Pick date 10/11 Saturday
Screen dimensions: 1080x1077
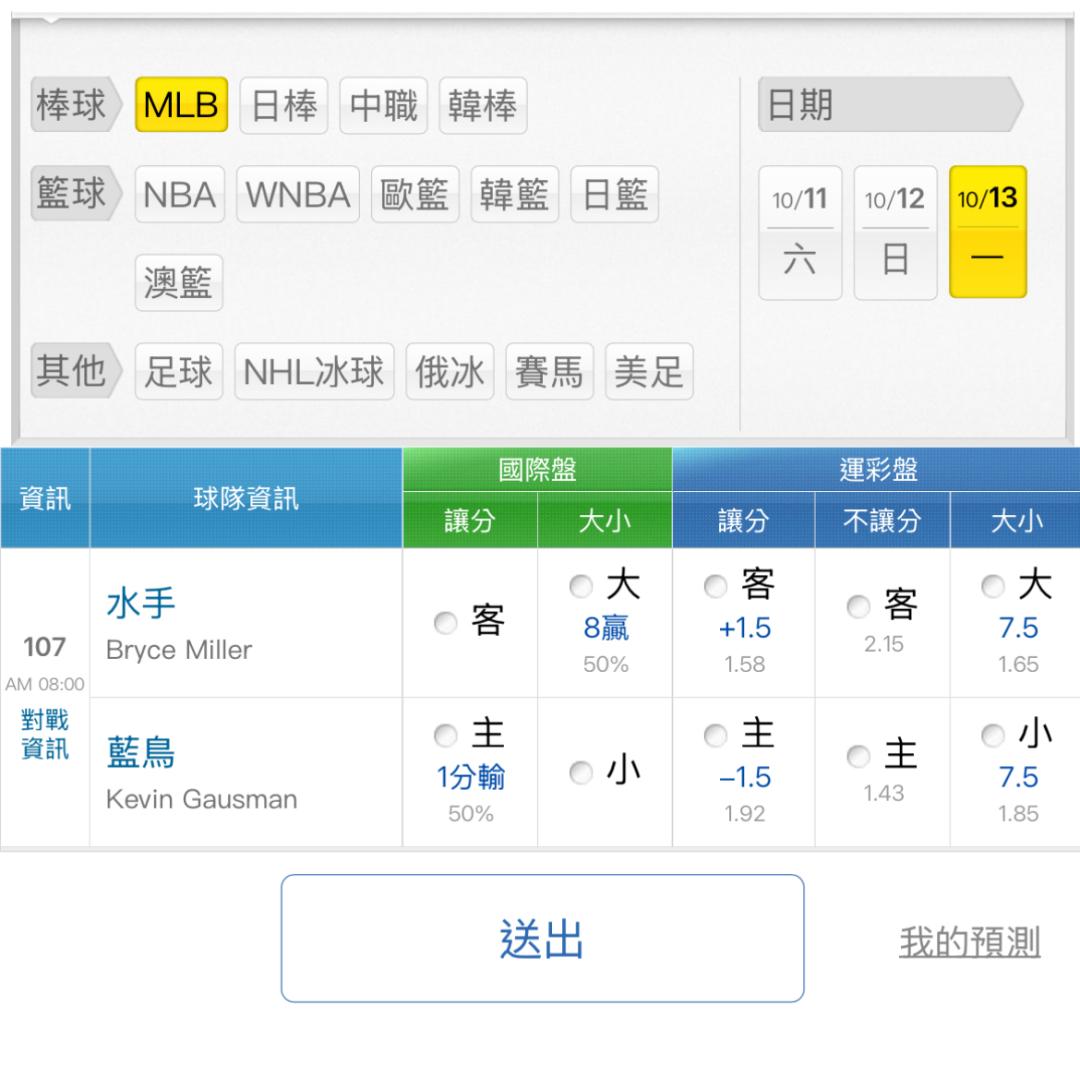(800, 232)
